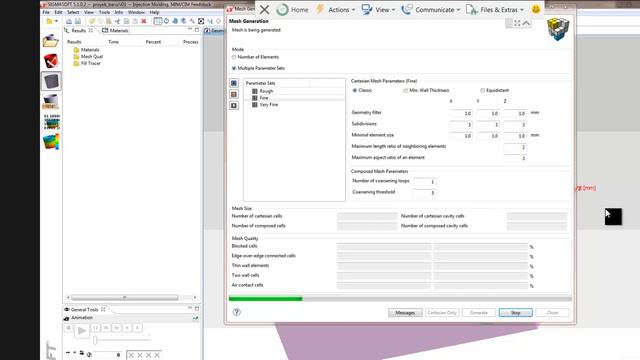Open the Files & Extras dropdown
This screenshot has height=360, width=640.
click(x=494, y=9)
